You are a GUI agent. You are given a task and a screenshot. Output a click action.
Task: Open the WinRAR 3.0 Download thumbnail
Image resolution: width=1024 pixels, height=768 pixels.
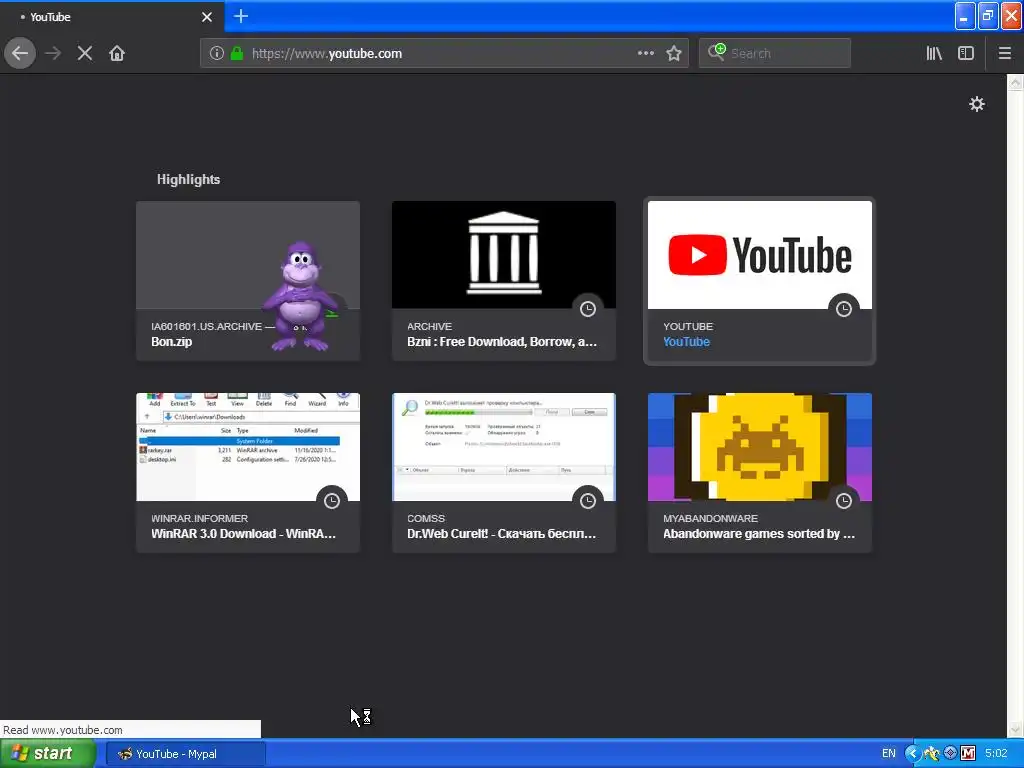[248, 447]
